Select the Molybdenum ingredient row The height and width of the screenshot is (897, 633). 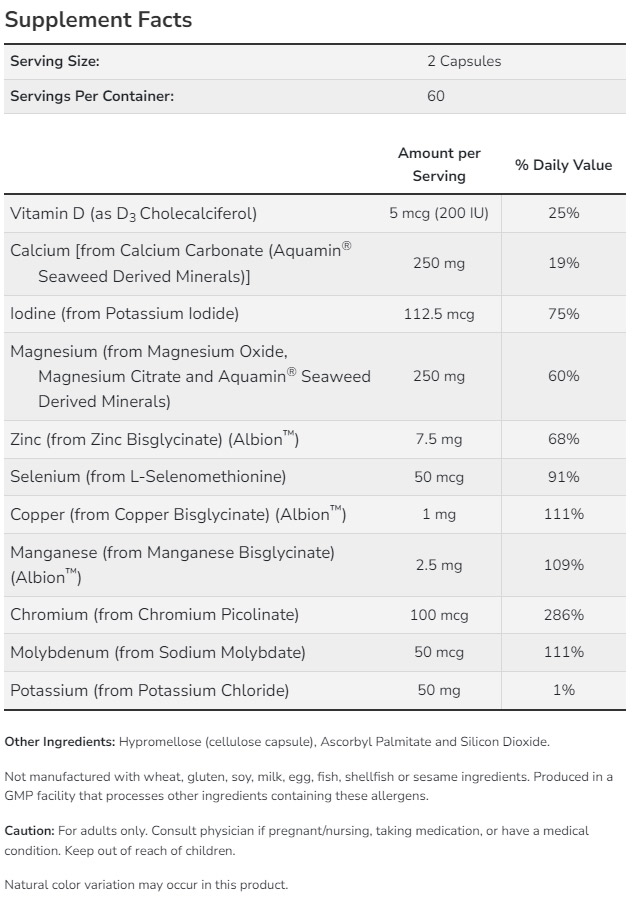tap(157, 652)
